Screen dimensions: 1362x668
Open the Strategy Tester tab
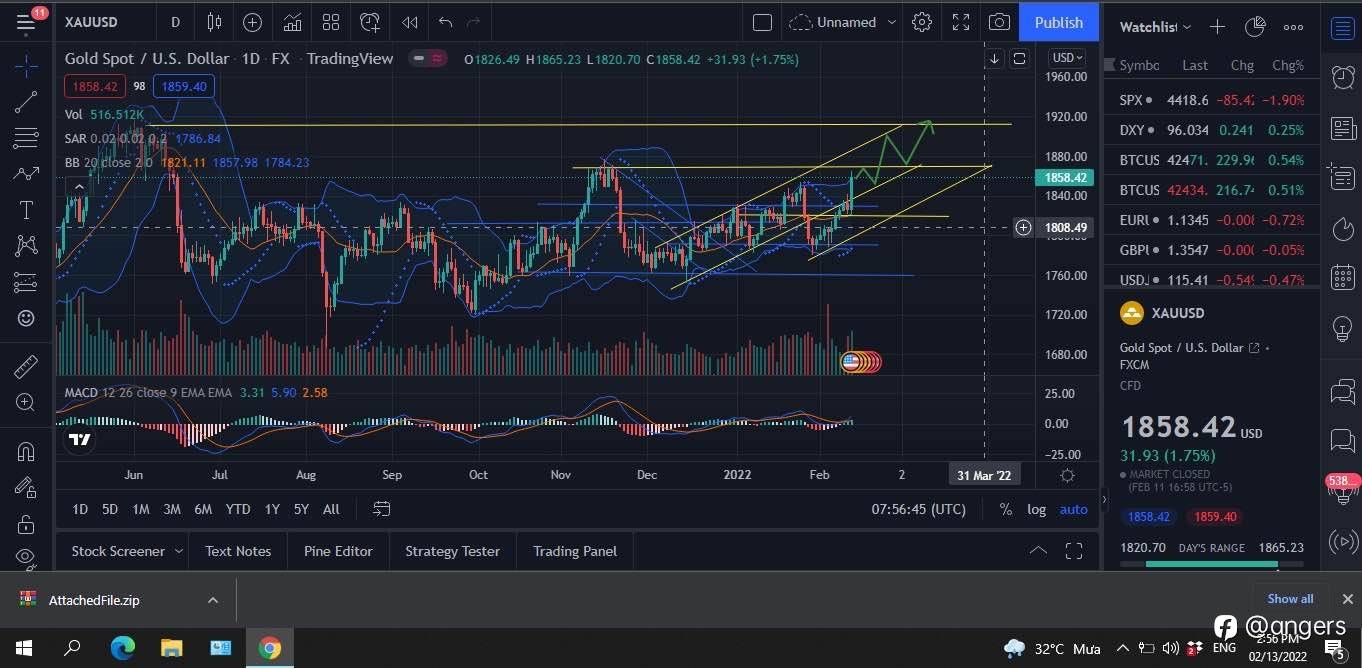coord(452,551)
